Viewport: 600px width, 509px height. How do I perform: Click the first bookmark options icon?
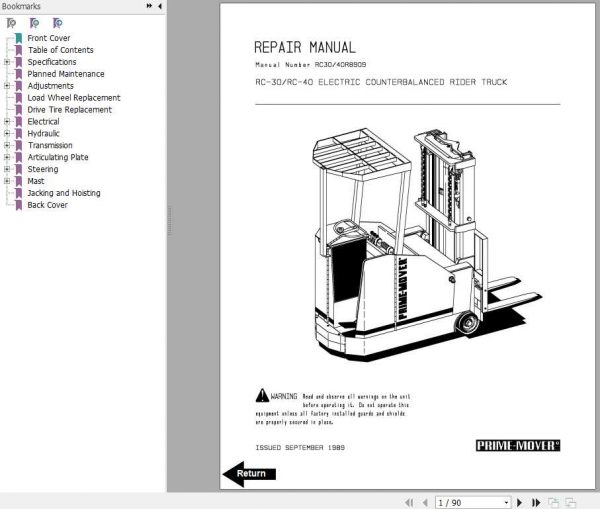pyautogui.click(x=11, y=23)
